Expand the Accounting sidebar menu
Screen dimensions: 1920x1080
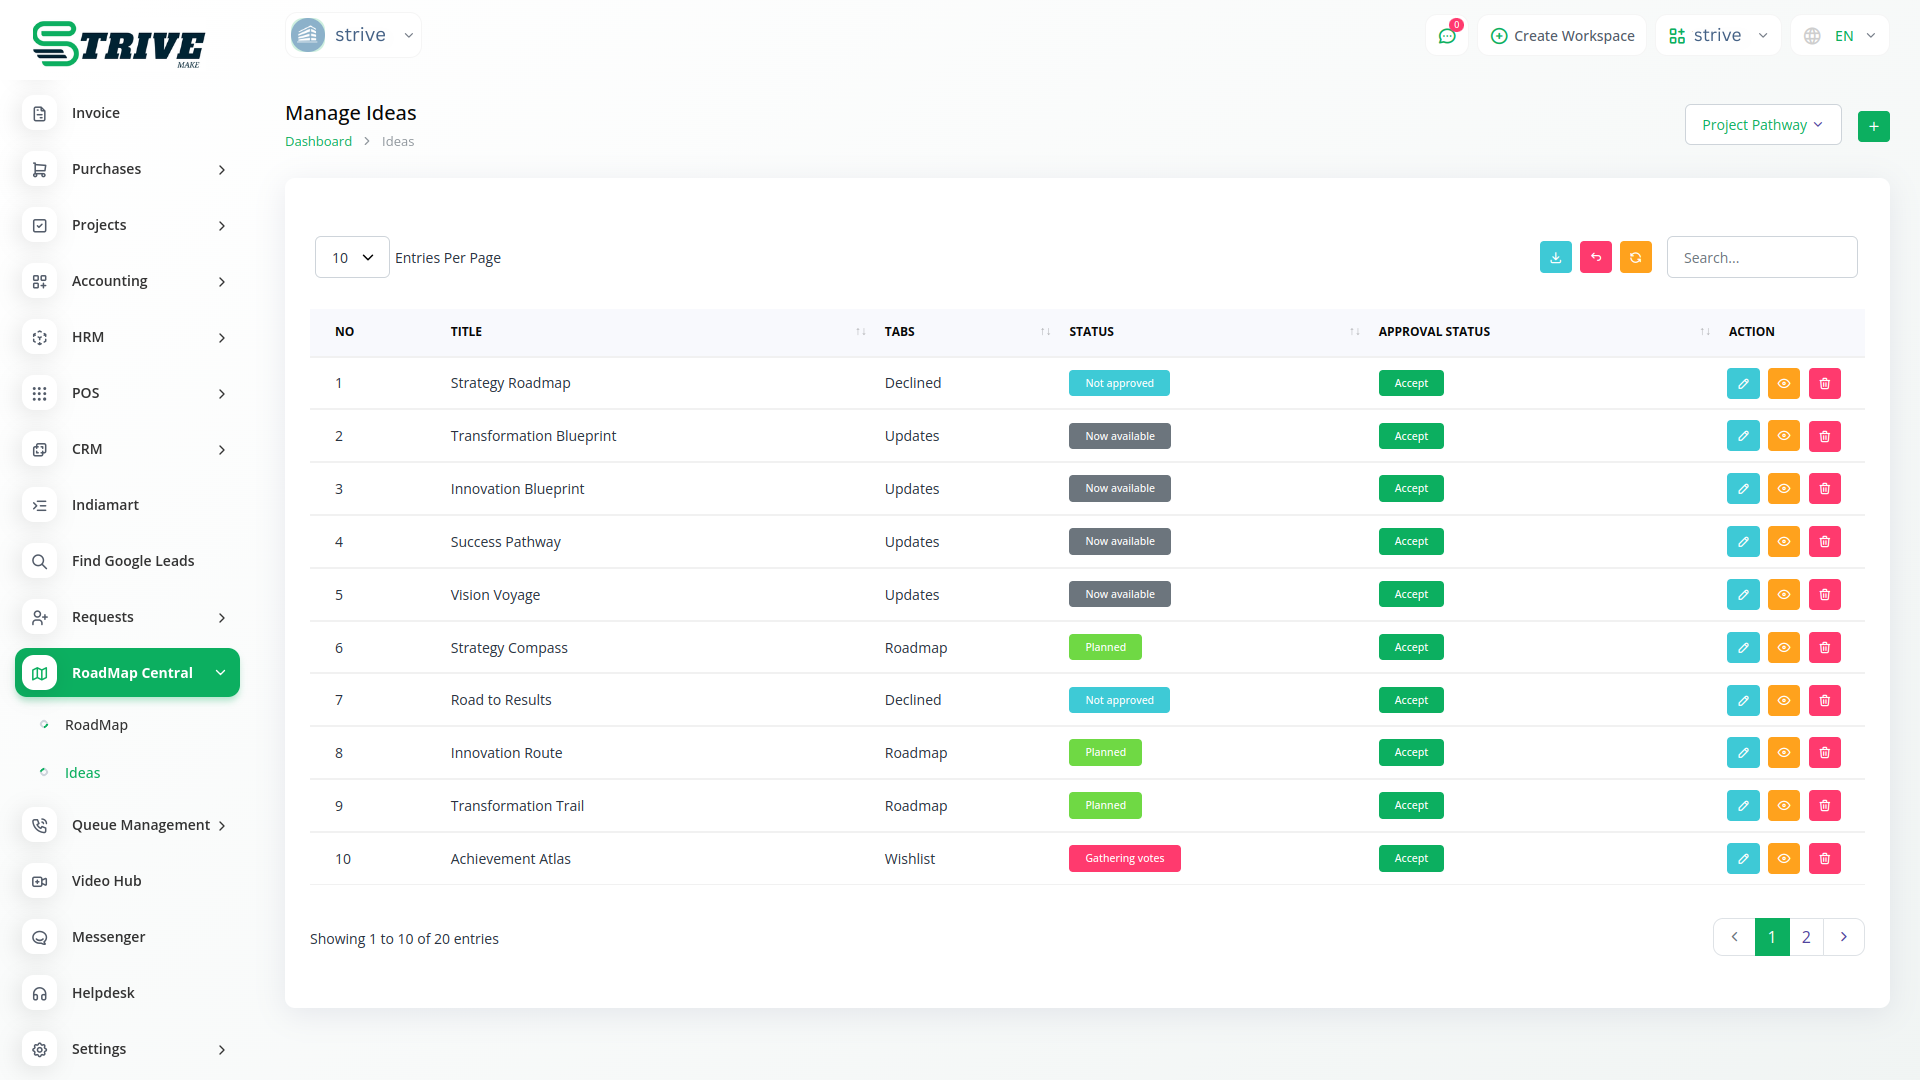128,281
